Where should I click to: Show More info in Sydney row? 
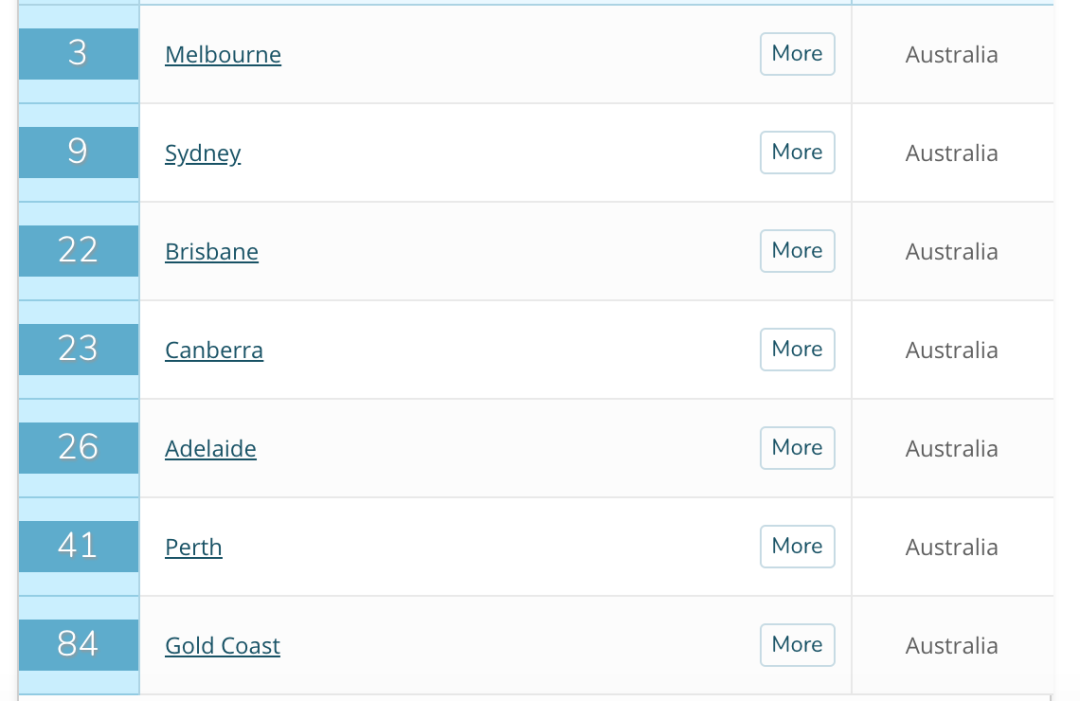click(797, 152)
